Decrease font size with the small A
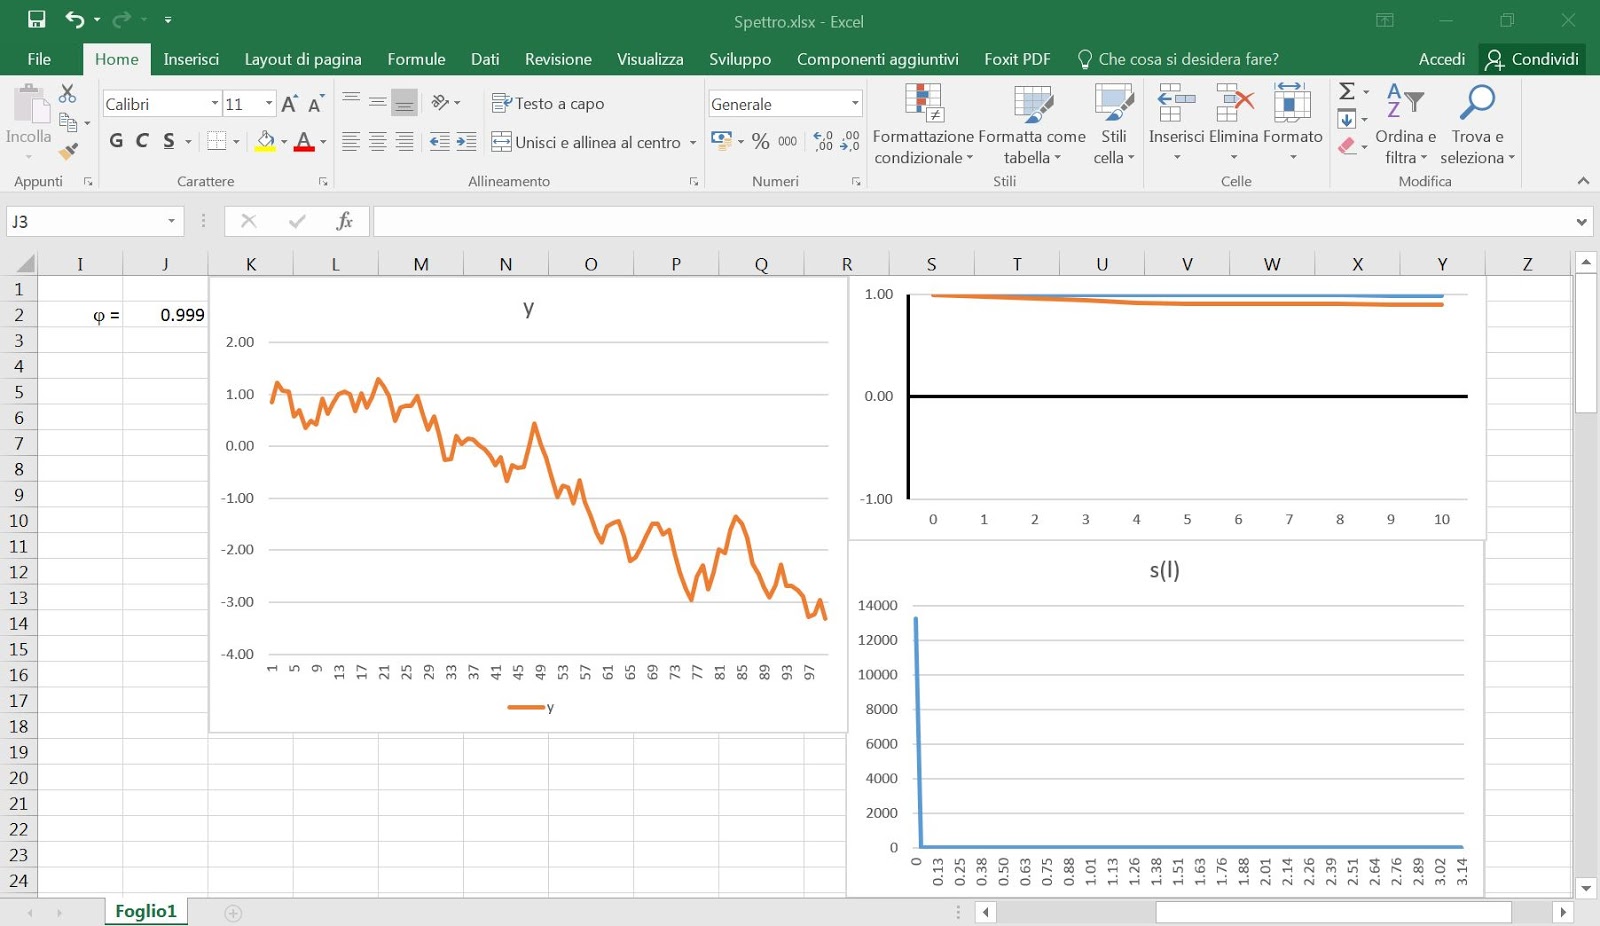Screen dimensions: 1600x926 (316, 103)
